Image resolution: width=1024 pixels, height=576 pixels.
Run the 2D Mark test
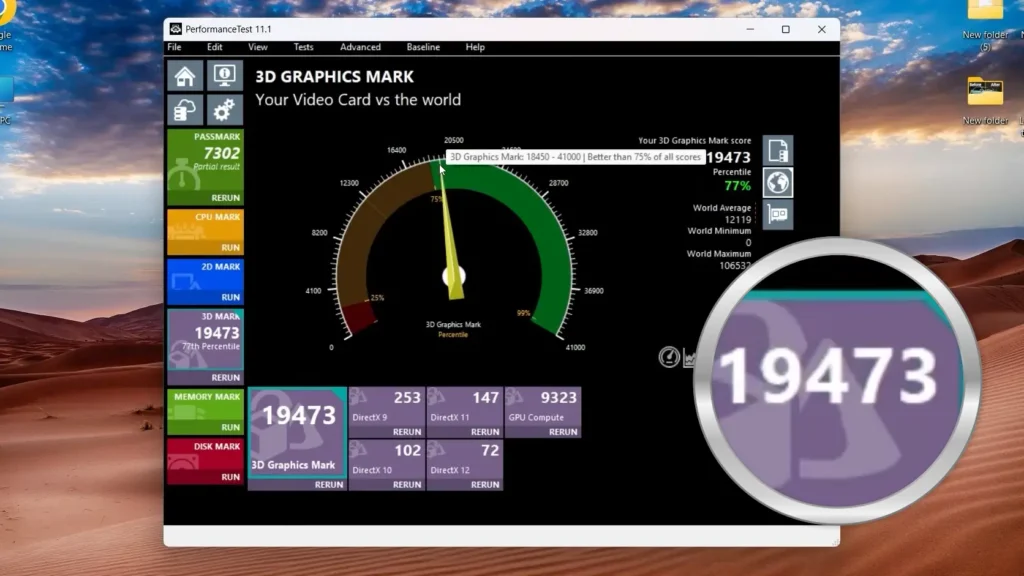(231, 297)
